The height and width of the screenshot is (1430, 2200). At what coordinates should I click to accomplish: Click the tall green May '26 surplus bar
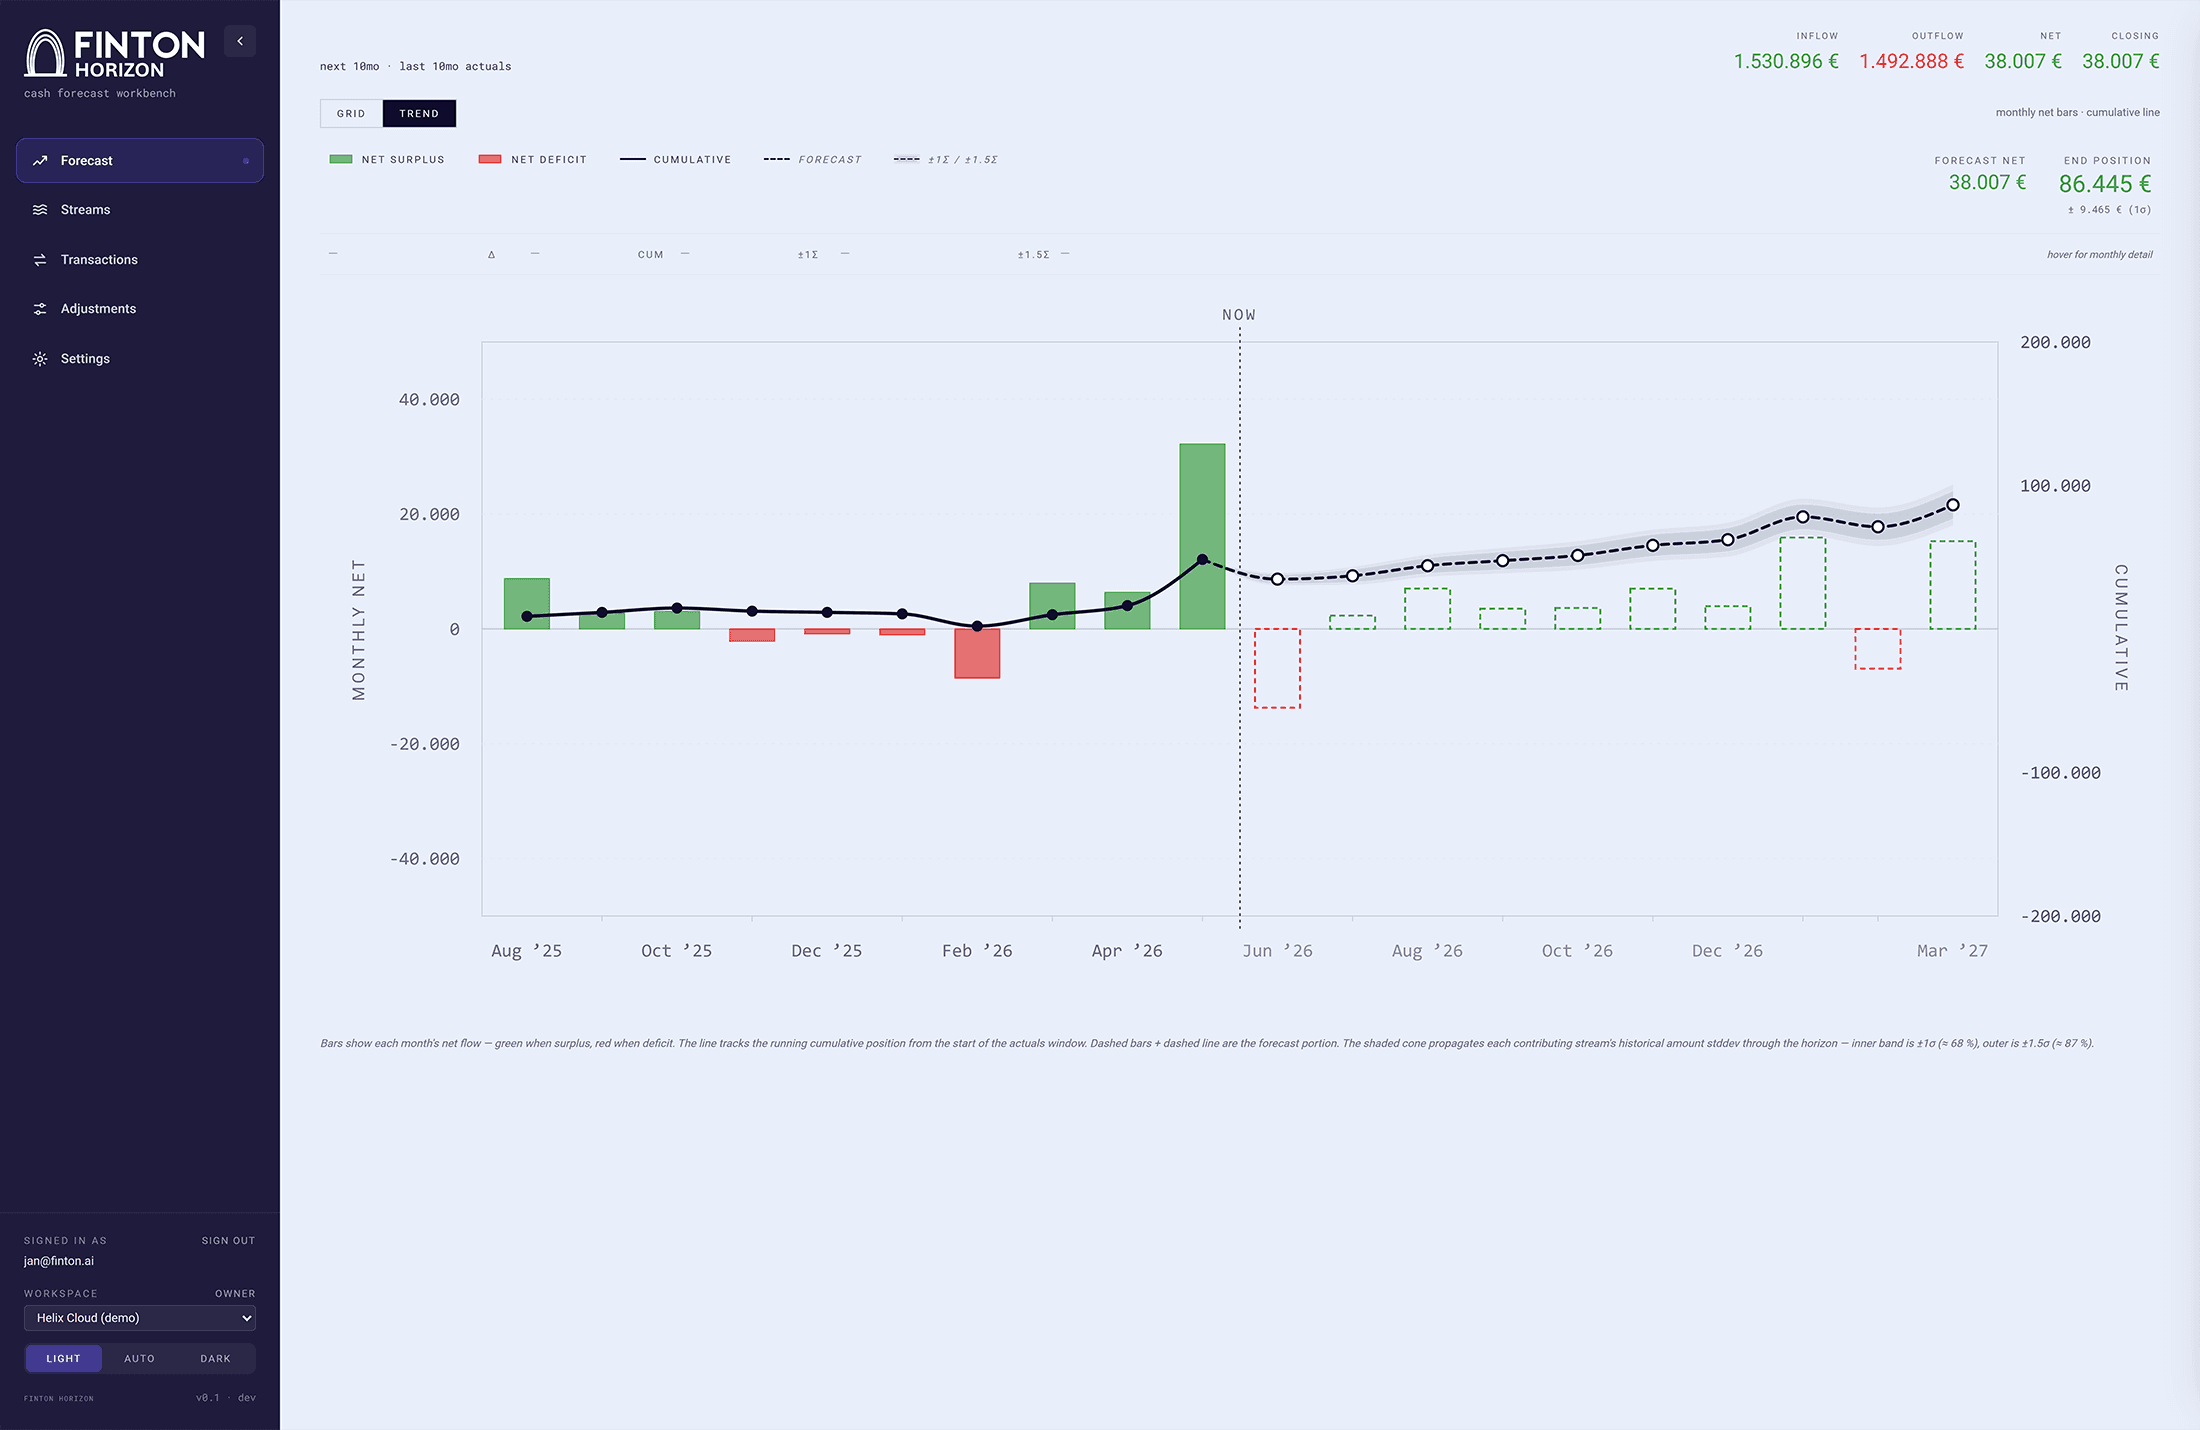1202,536
